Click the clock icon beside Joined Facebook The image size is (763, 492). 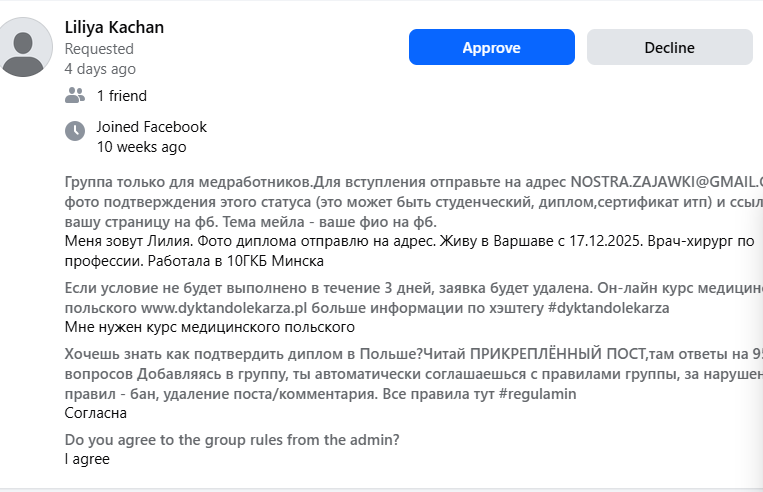[74, 131]
